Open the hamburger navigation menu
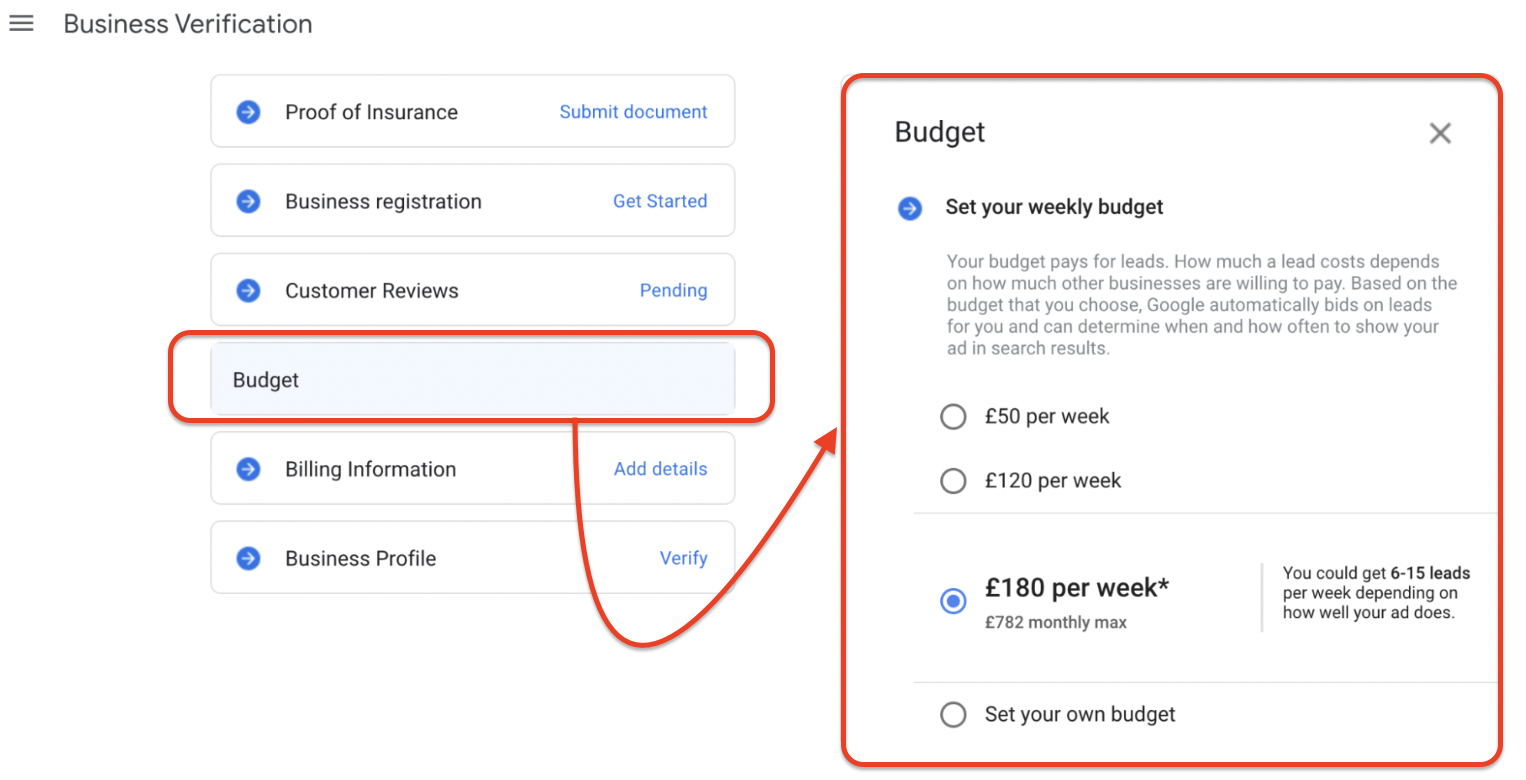 tap(21, 23)
